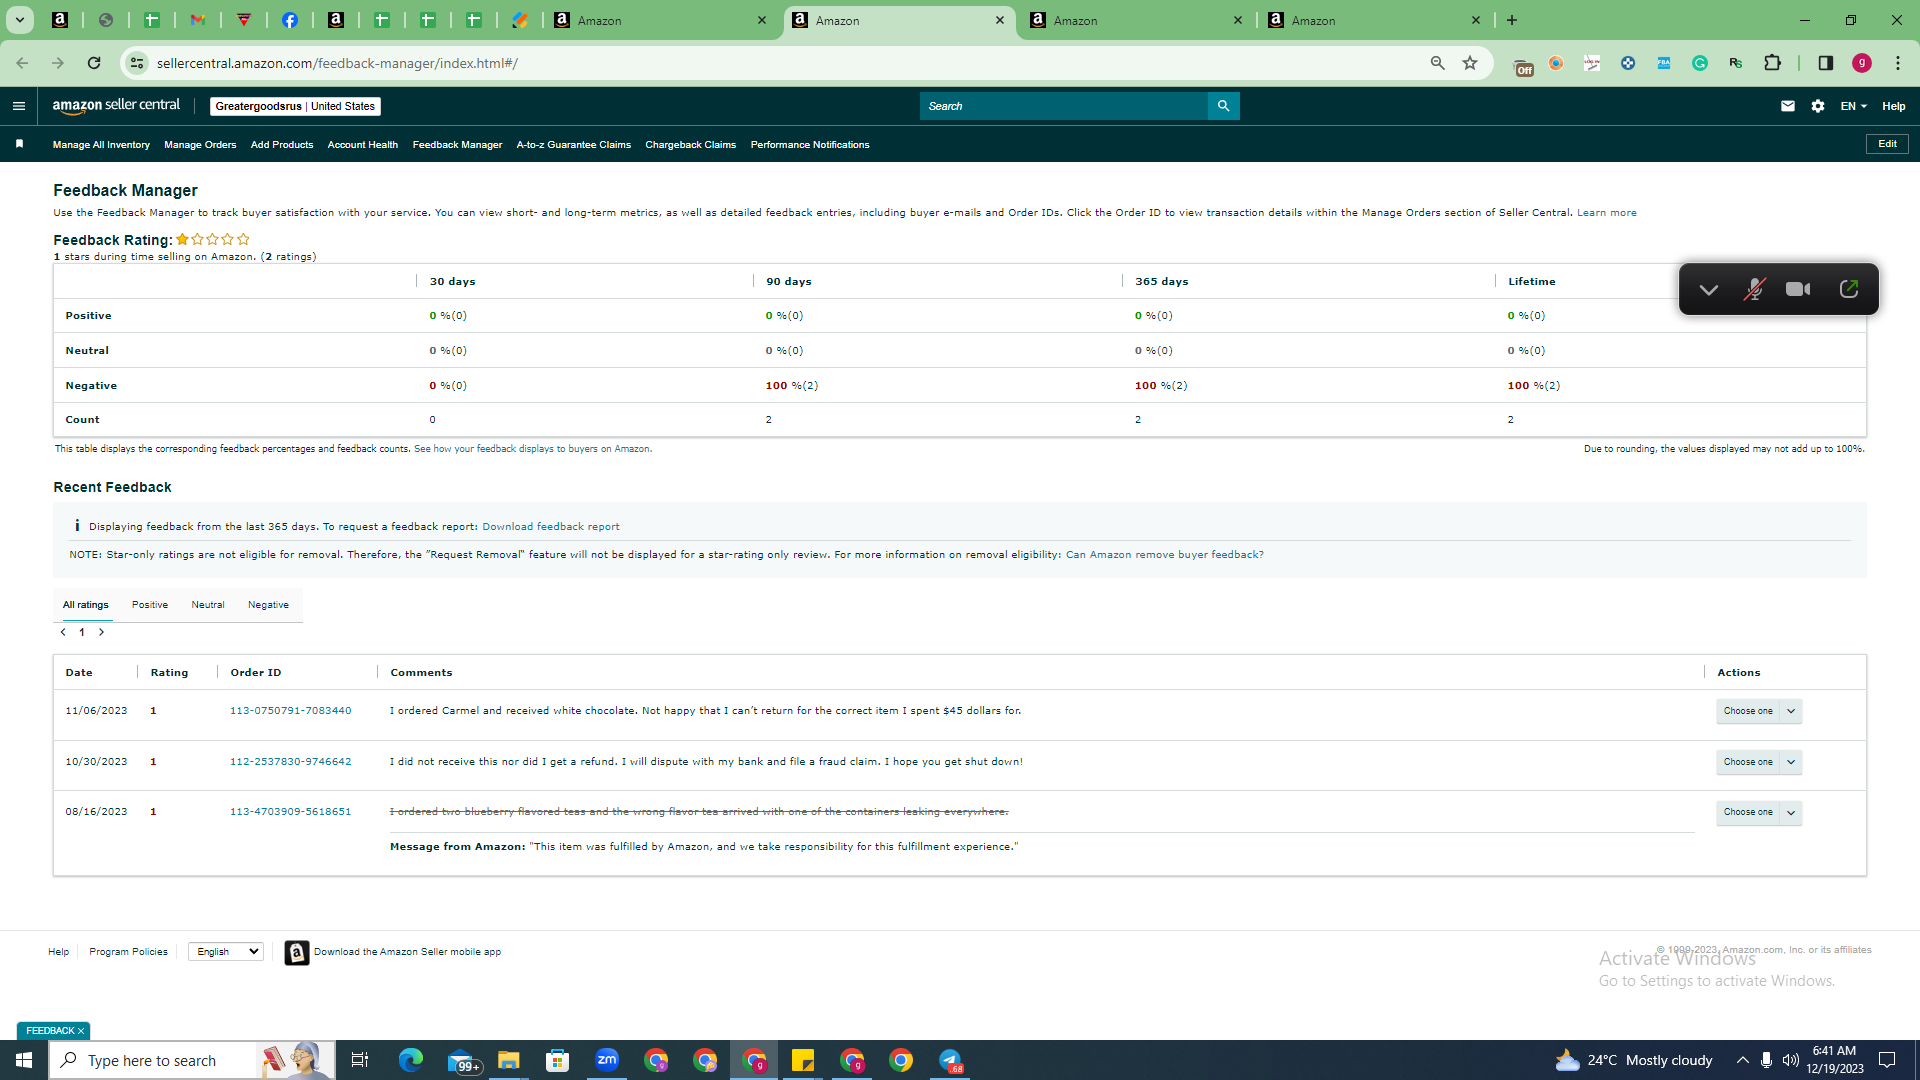Open Choose one dropdown for order 113-0750791-7083440

(1759, 711)
